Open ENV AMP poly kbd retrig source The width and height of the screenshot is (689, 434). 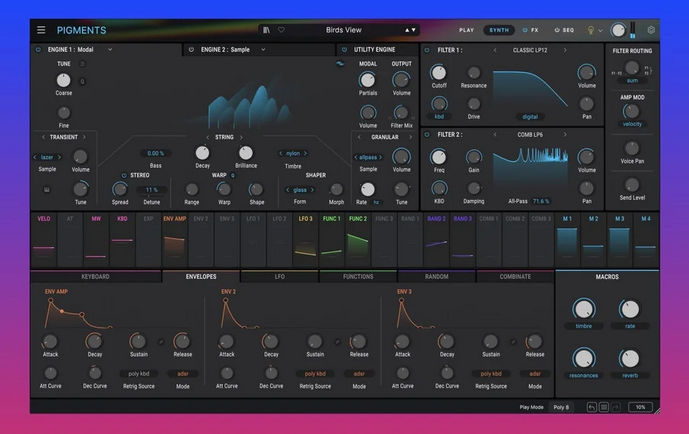[139, 374]
